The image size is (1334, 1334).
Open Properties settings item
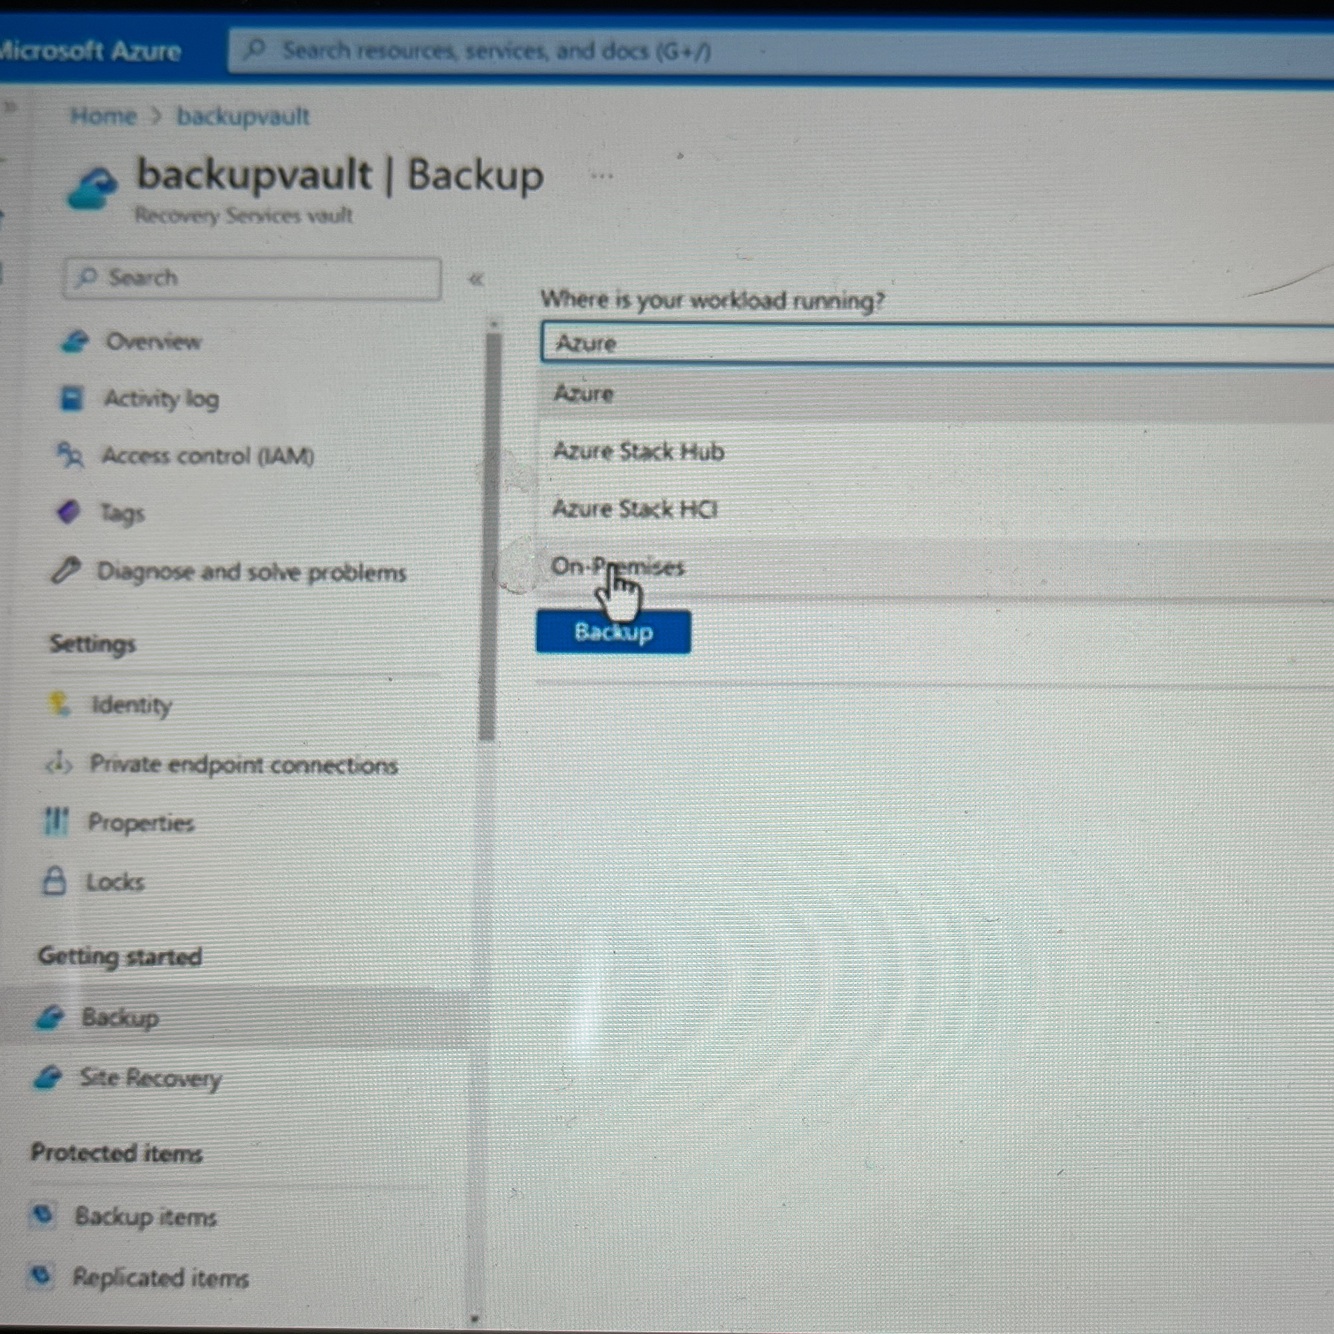[x=141, y=823]
